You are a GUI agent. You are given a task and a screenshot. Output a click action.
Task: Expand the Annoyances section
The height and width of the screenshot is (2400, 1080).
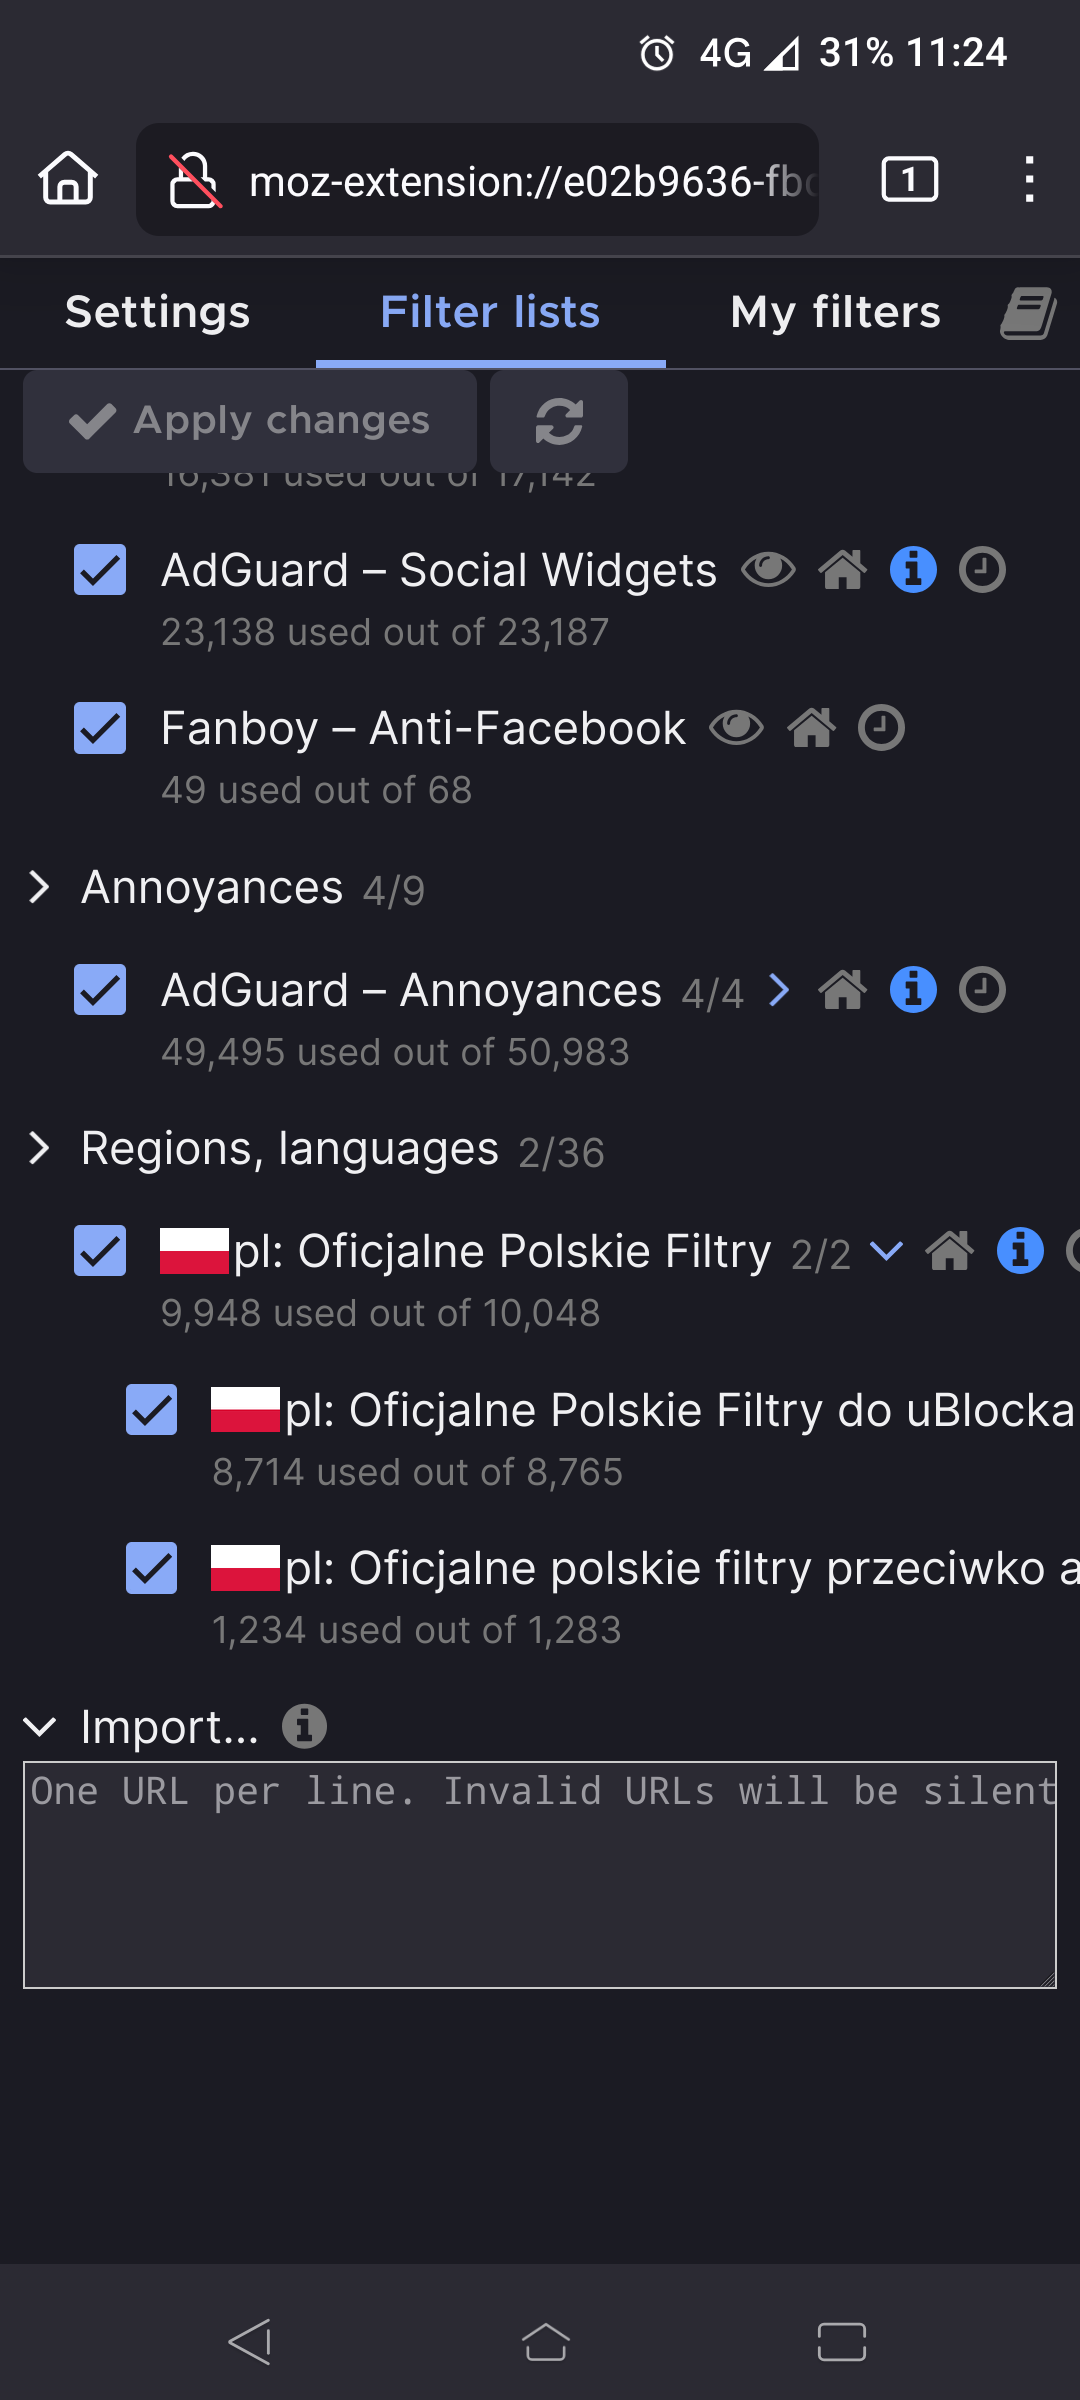pos(40,887)
